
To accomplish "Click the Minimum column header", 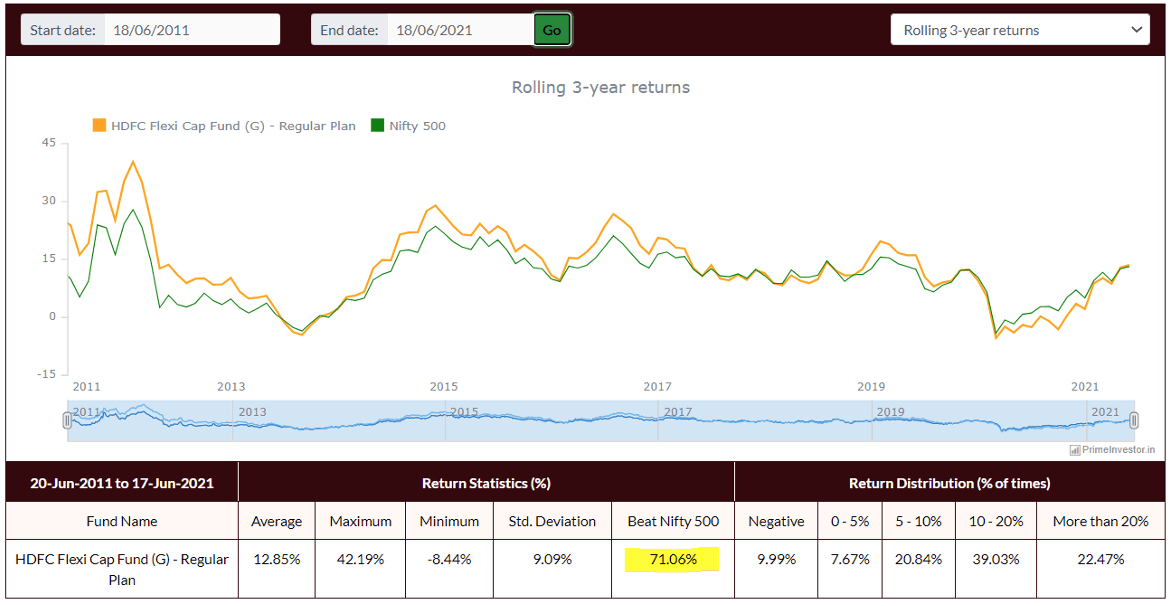I will coord(449,521).
